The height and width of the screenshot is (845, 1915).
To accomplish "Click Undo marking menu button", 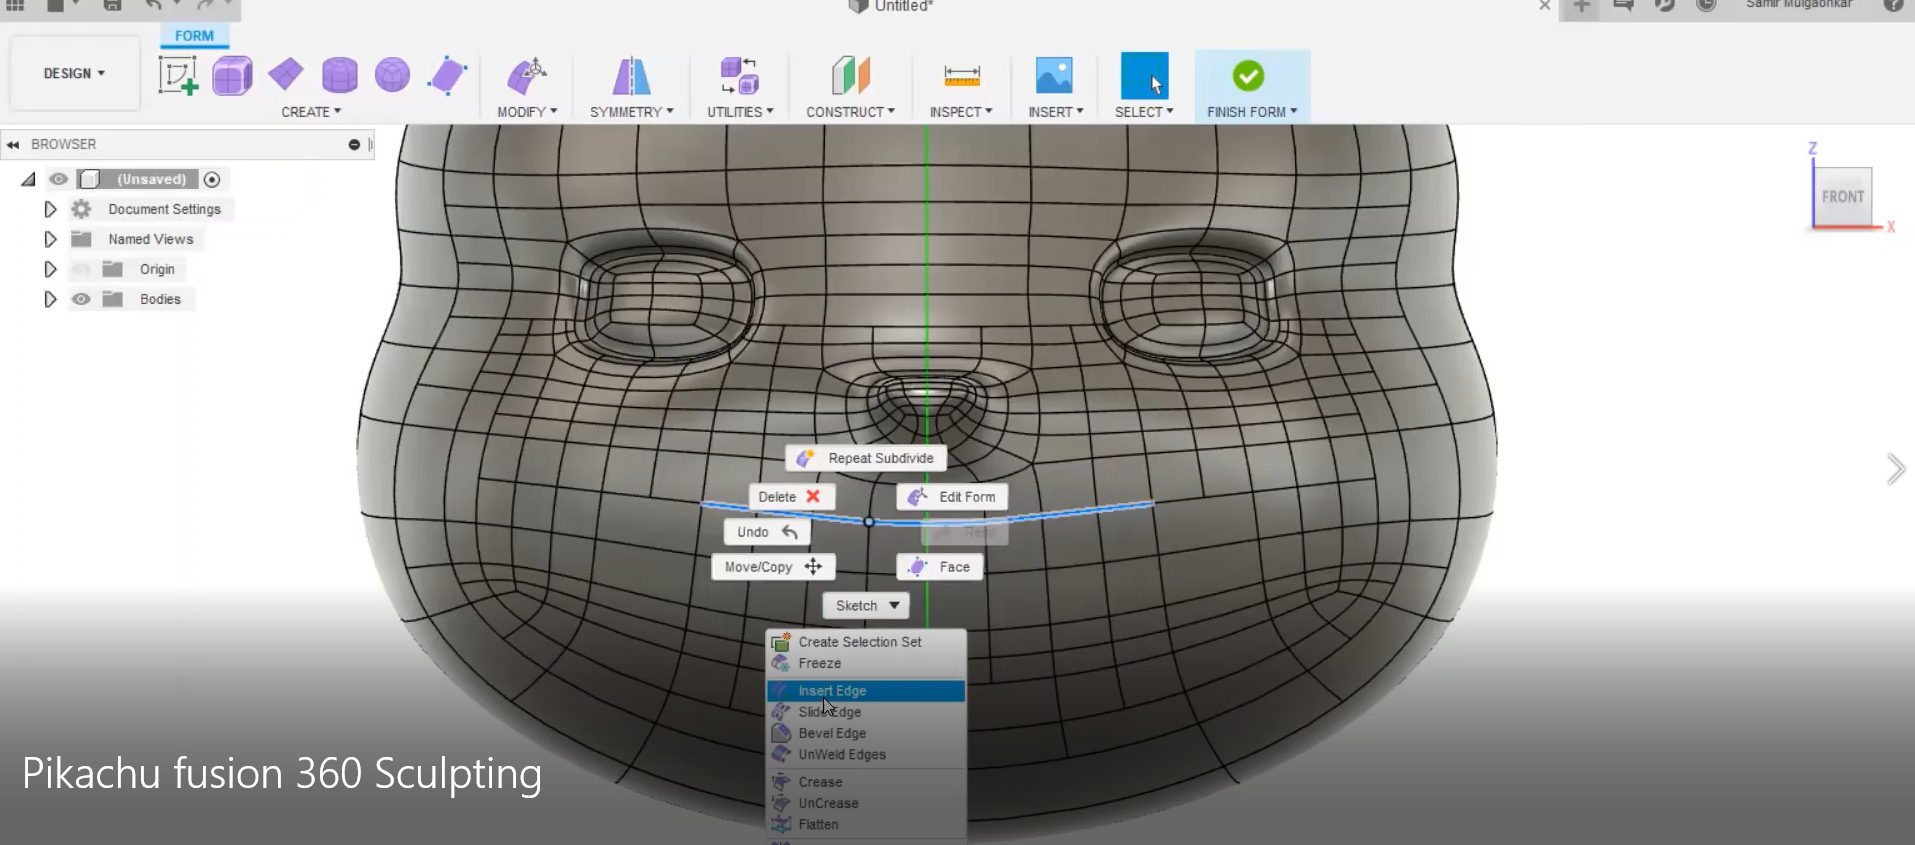I will pos(767,532).
